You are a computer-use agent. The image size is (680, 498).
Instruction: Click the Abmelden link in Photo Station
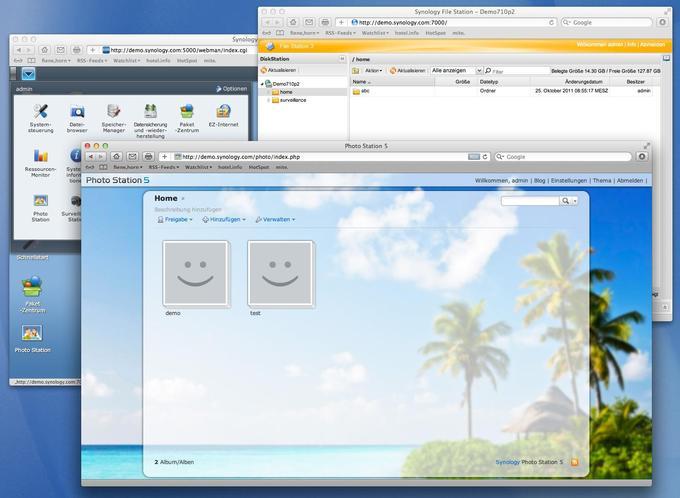pos(630,180)
